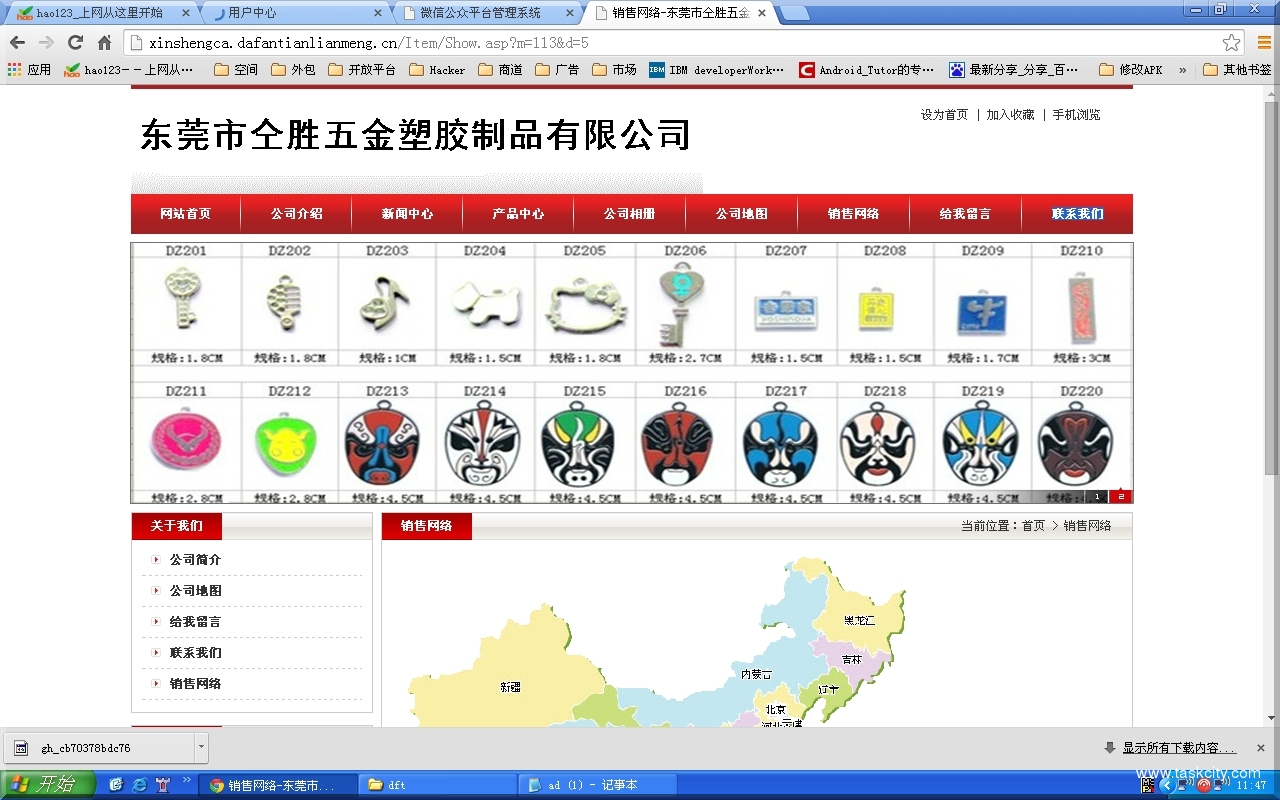This screenshot has width=1280, height=800.
Task: Click the 显示所有下载内容 link
Action: (x=1178, y=748)
